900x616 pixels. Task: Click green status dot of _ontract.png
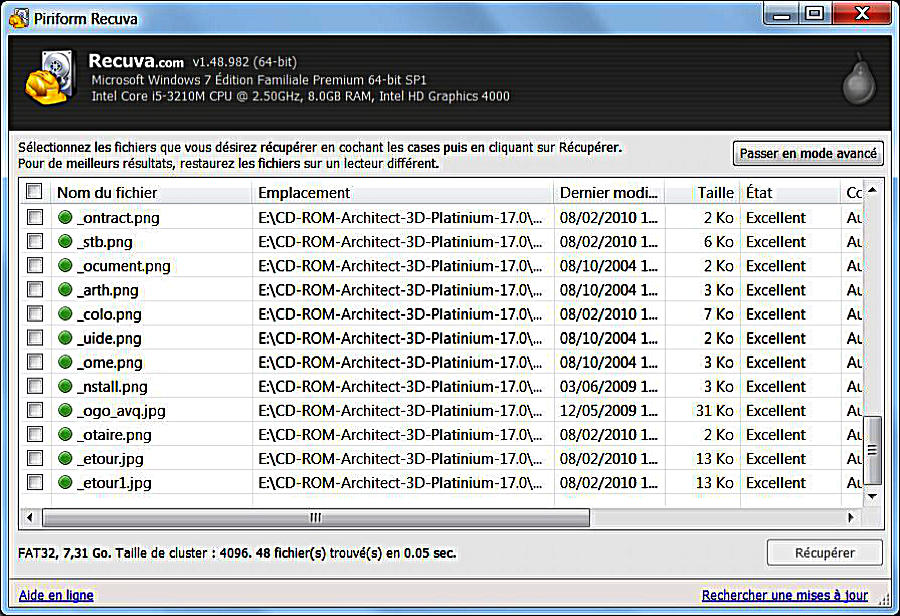(65, 218)
